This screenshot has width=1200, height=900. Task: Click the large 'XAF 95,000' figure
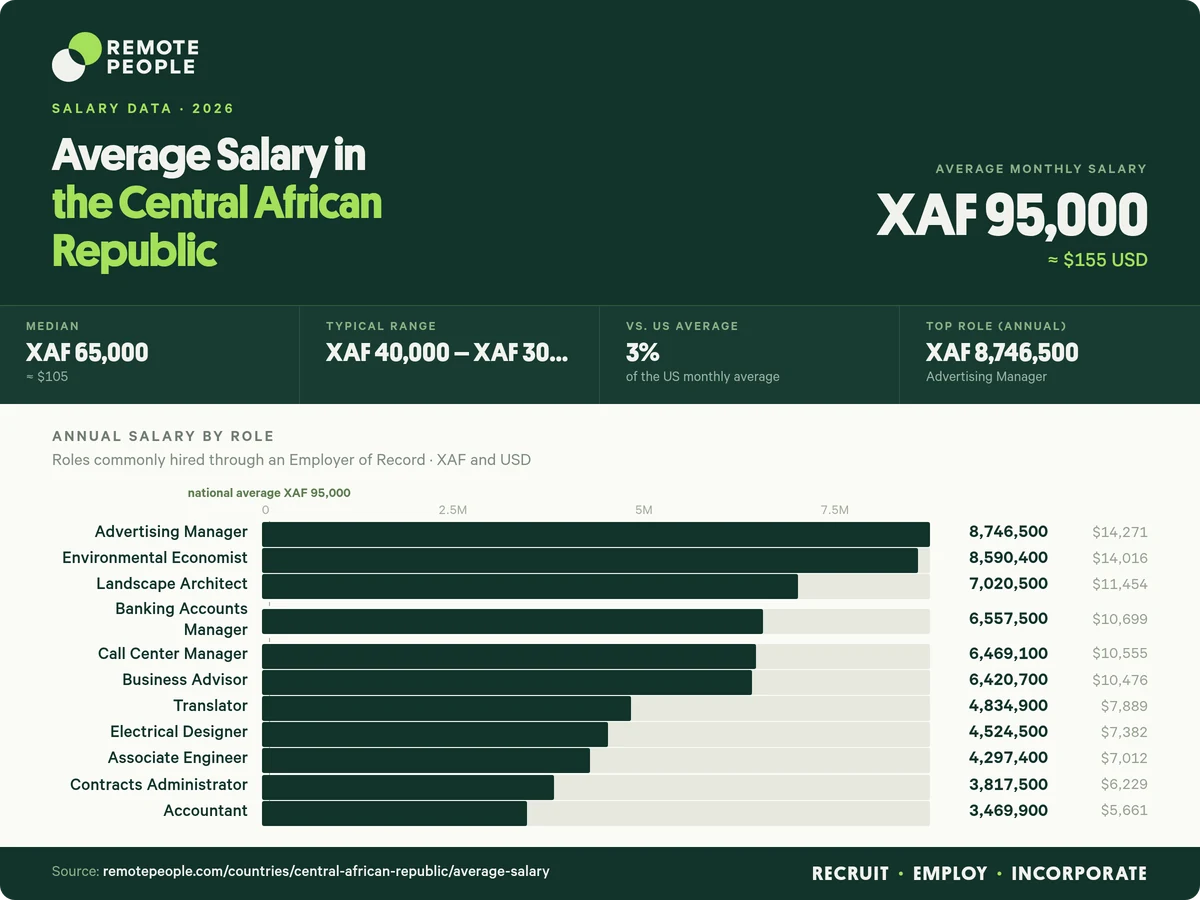point(1012,215)
